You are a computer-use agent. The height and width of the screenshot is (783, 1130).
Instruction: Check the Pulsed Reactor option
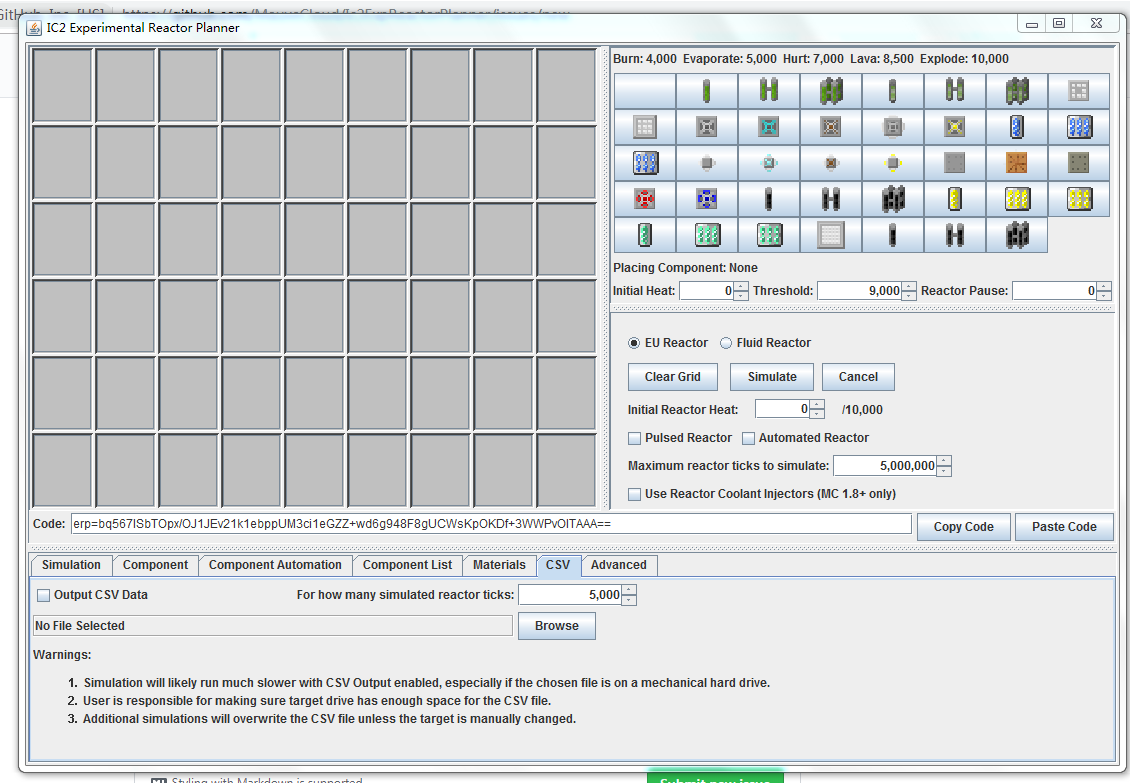click(634, 438)
